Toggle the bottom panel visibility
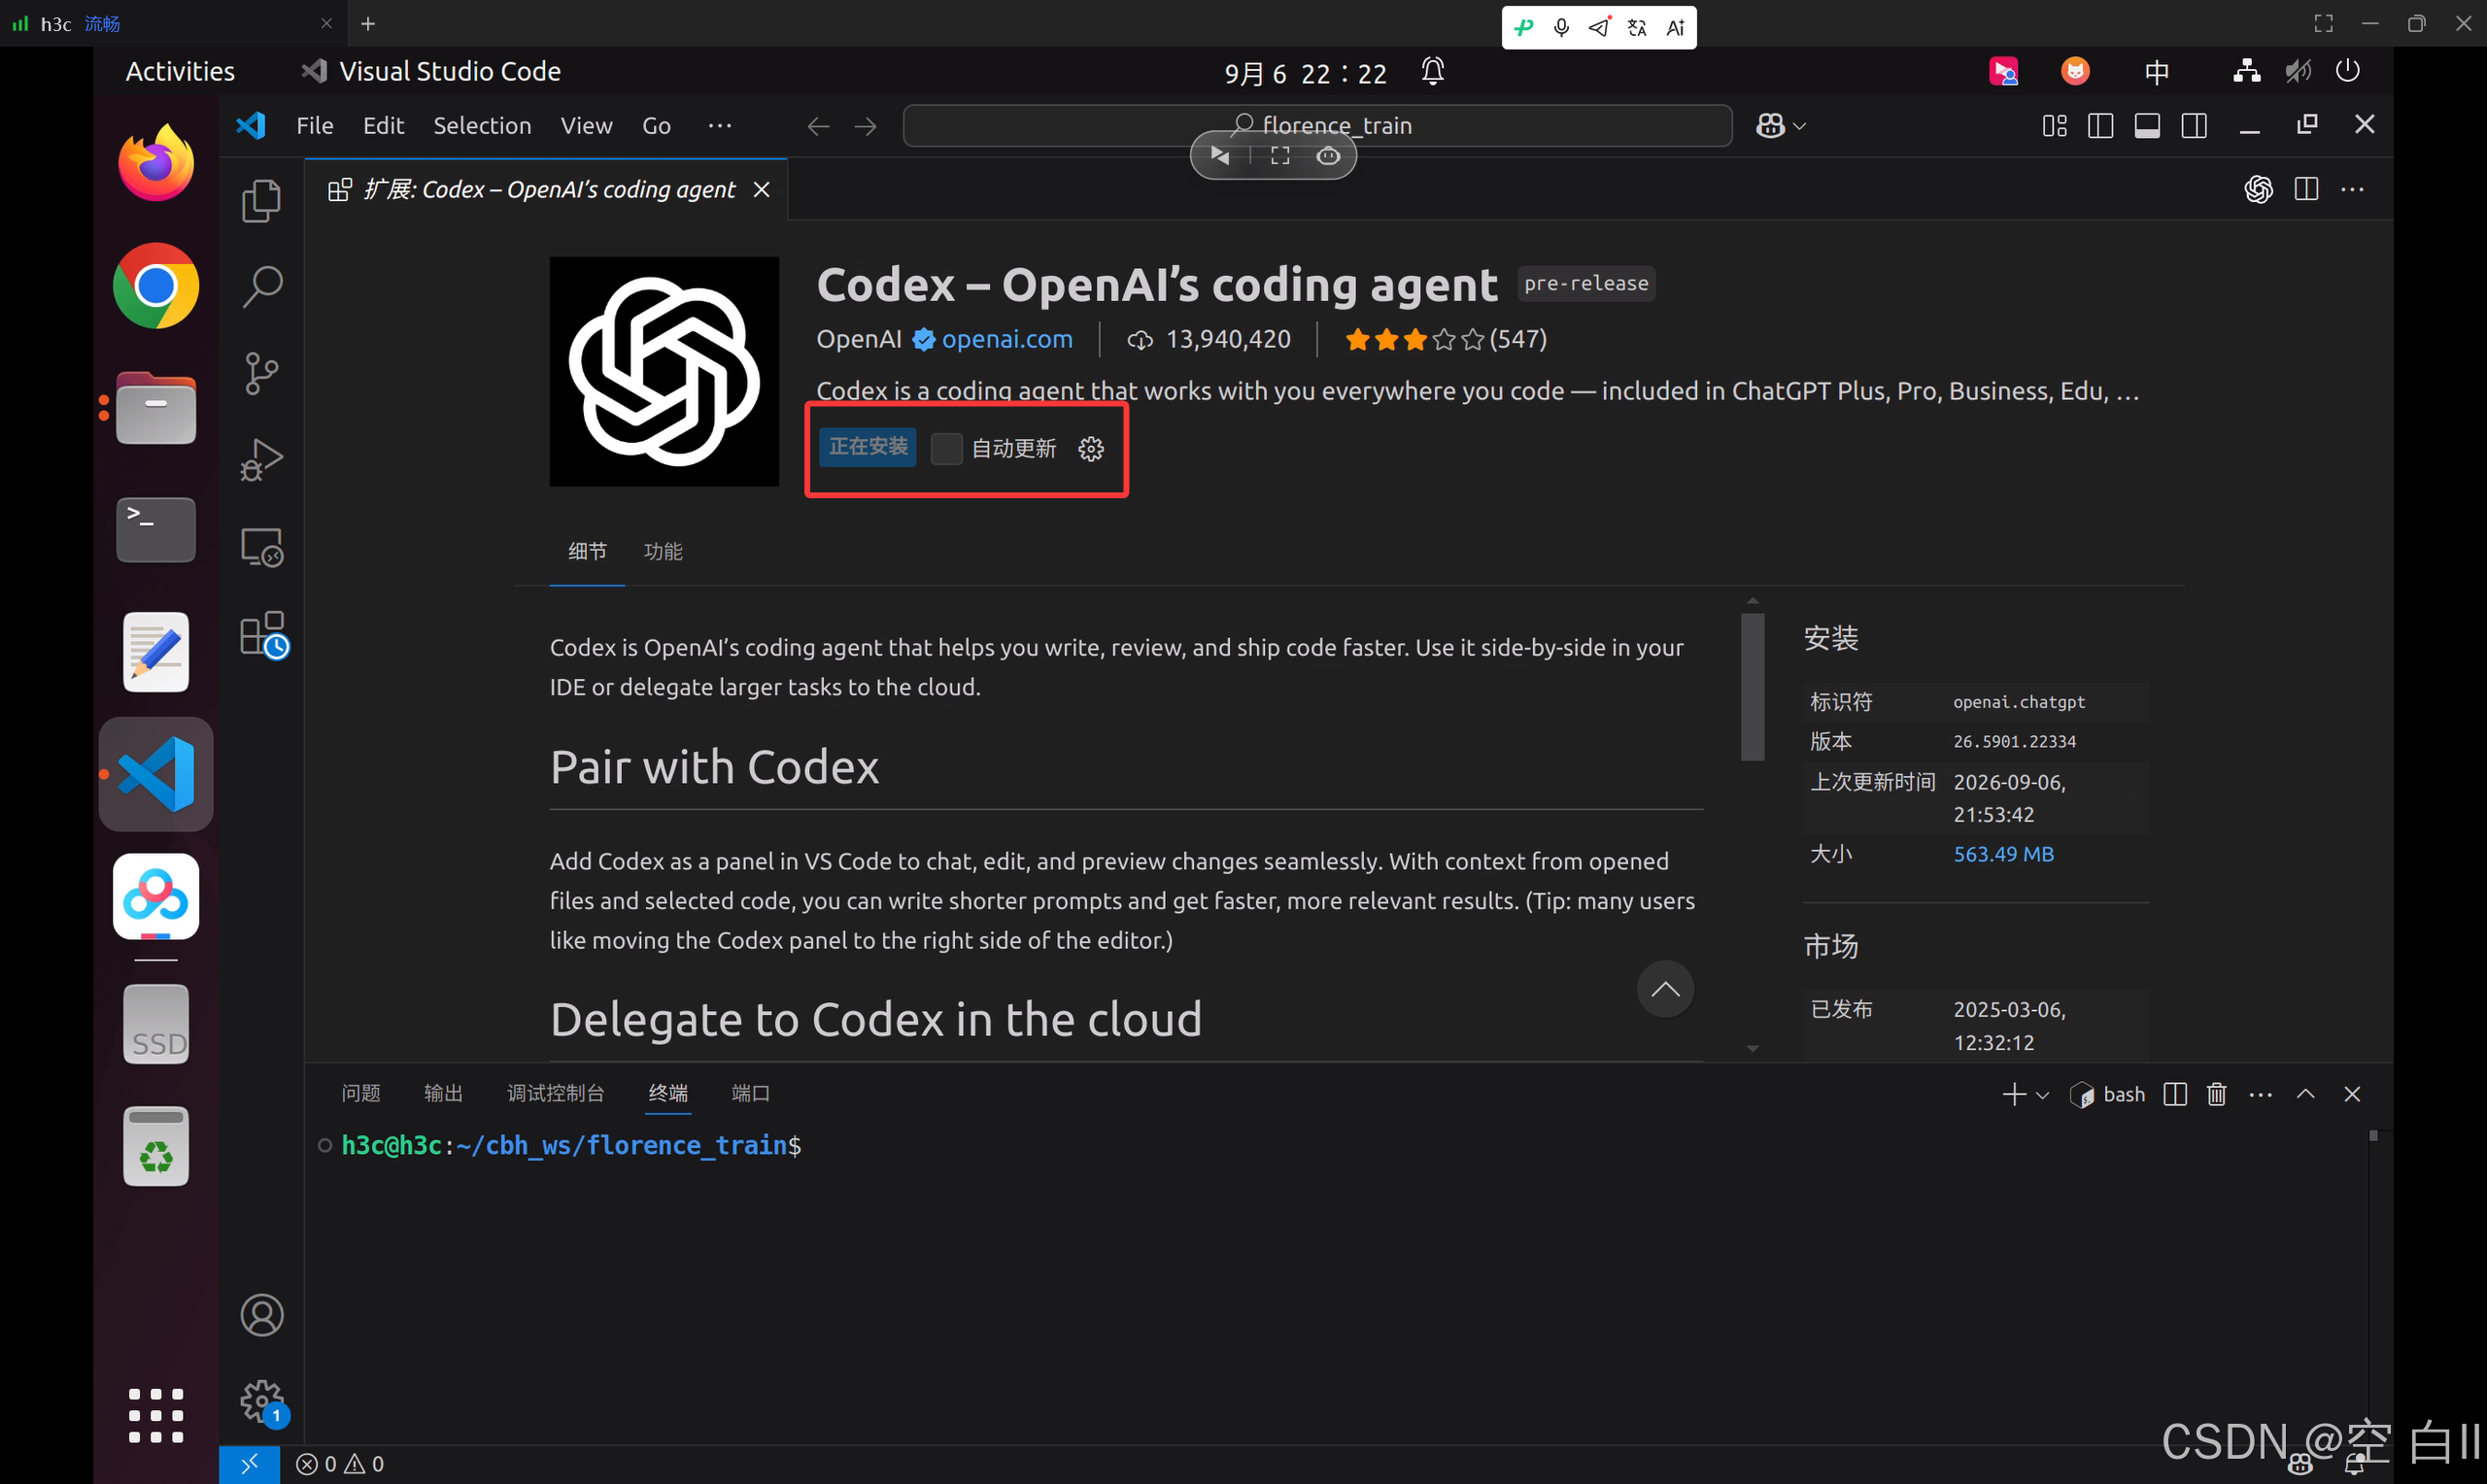This screenshot has height=1484, width=2487. pos(2147,126)
